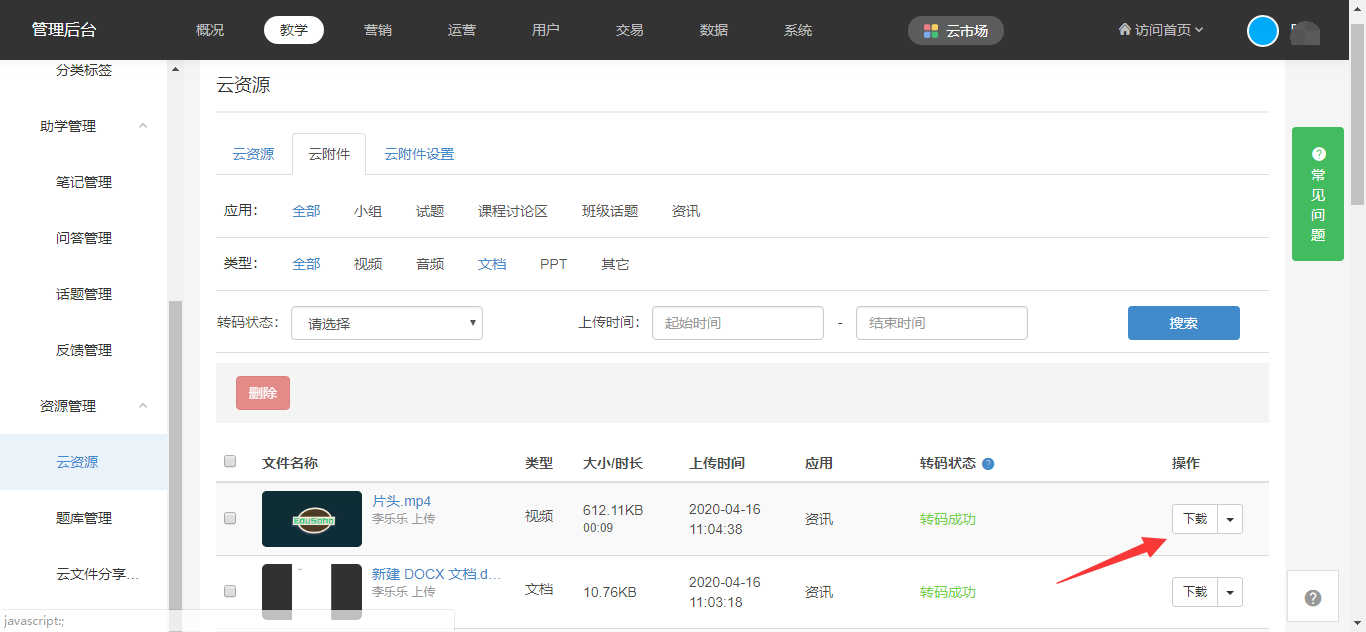Click the red 删除 button
Viewport: 1366px width, 632px height.
tap(263, 393)
